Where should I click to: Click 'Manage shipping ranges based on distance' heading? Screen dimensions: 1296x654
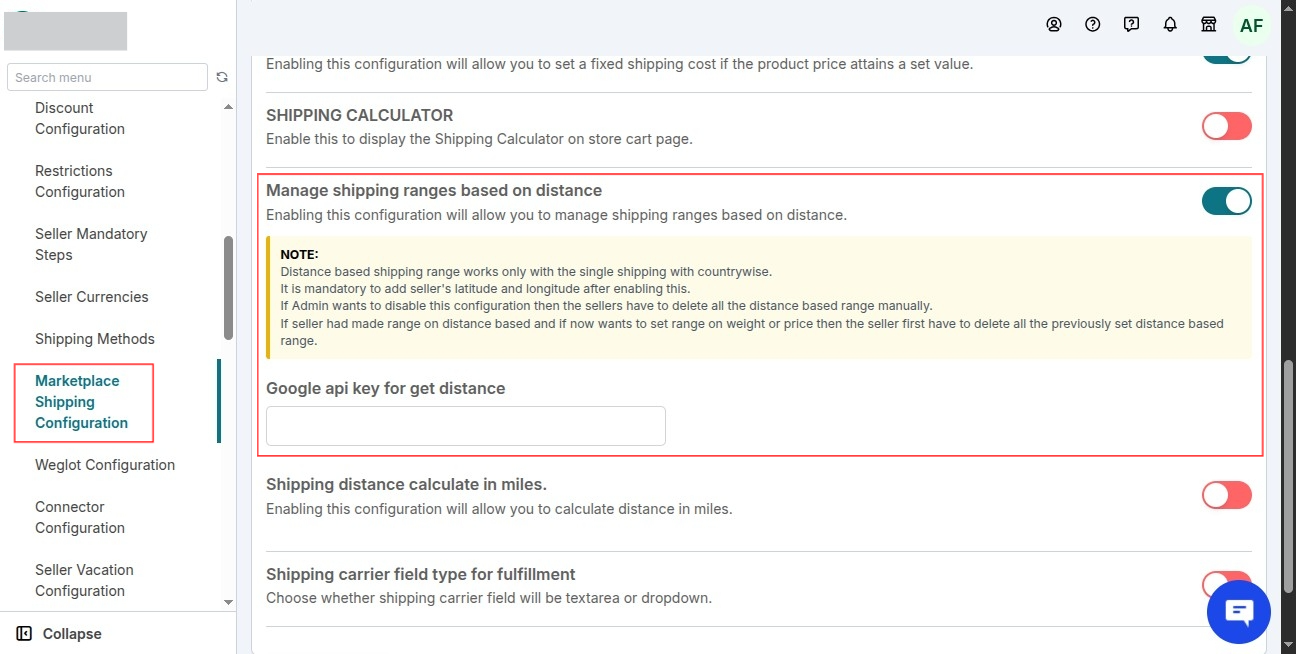(x=434, y=190)
